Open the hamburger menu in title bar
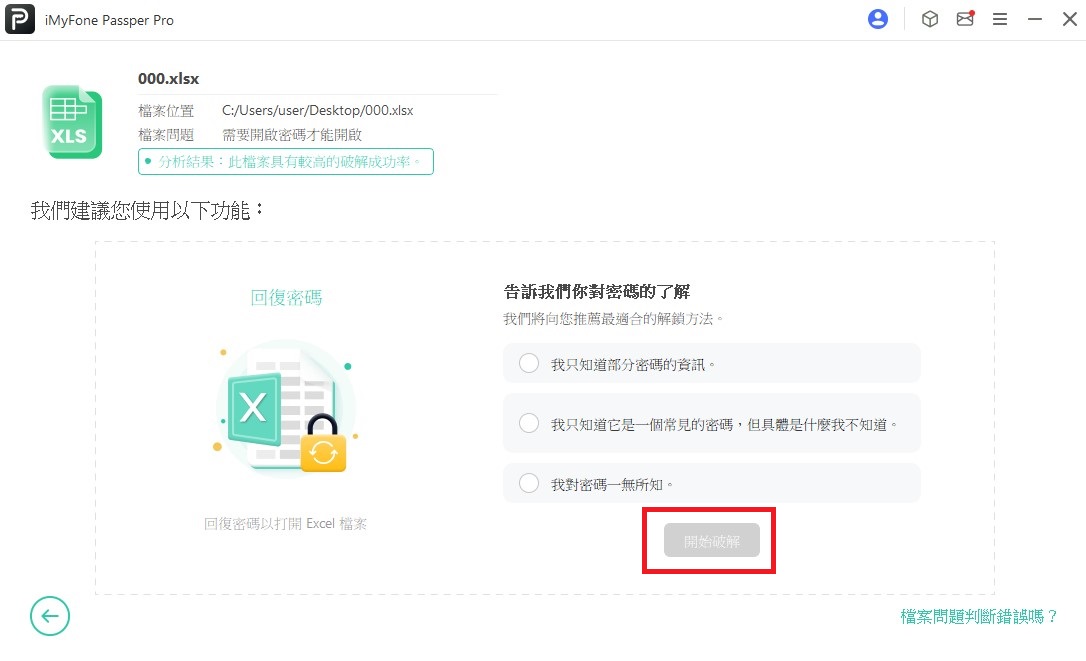1086x661 pixels. point(1000,19)
